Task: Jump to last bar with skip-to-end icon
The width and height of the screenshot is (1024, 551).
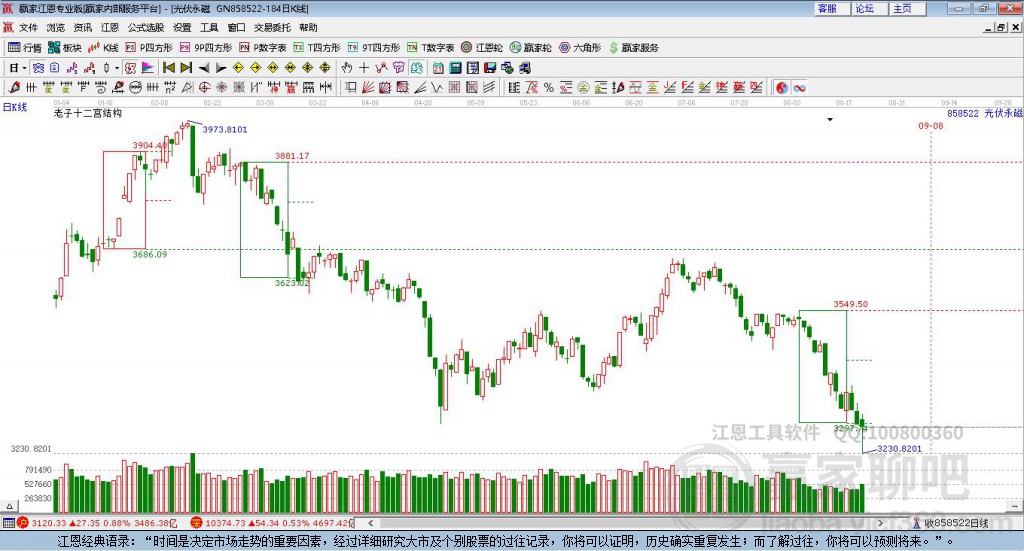Action: 186,68
